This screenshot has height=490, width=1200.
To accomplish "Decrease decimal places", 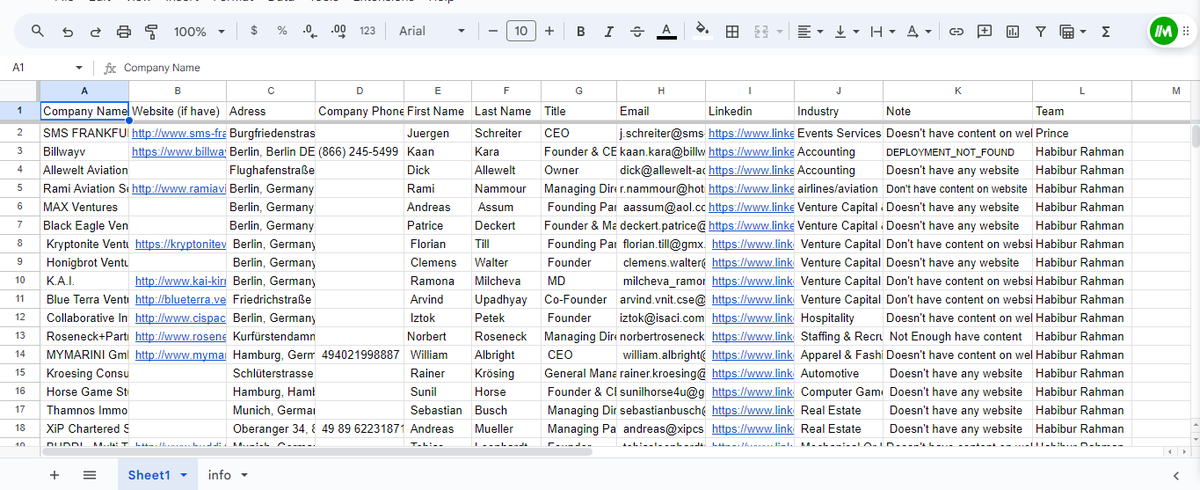I will point(310,31).
